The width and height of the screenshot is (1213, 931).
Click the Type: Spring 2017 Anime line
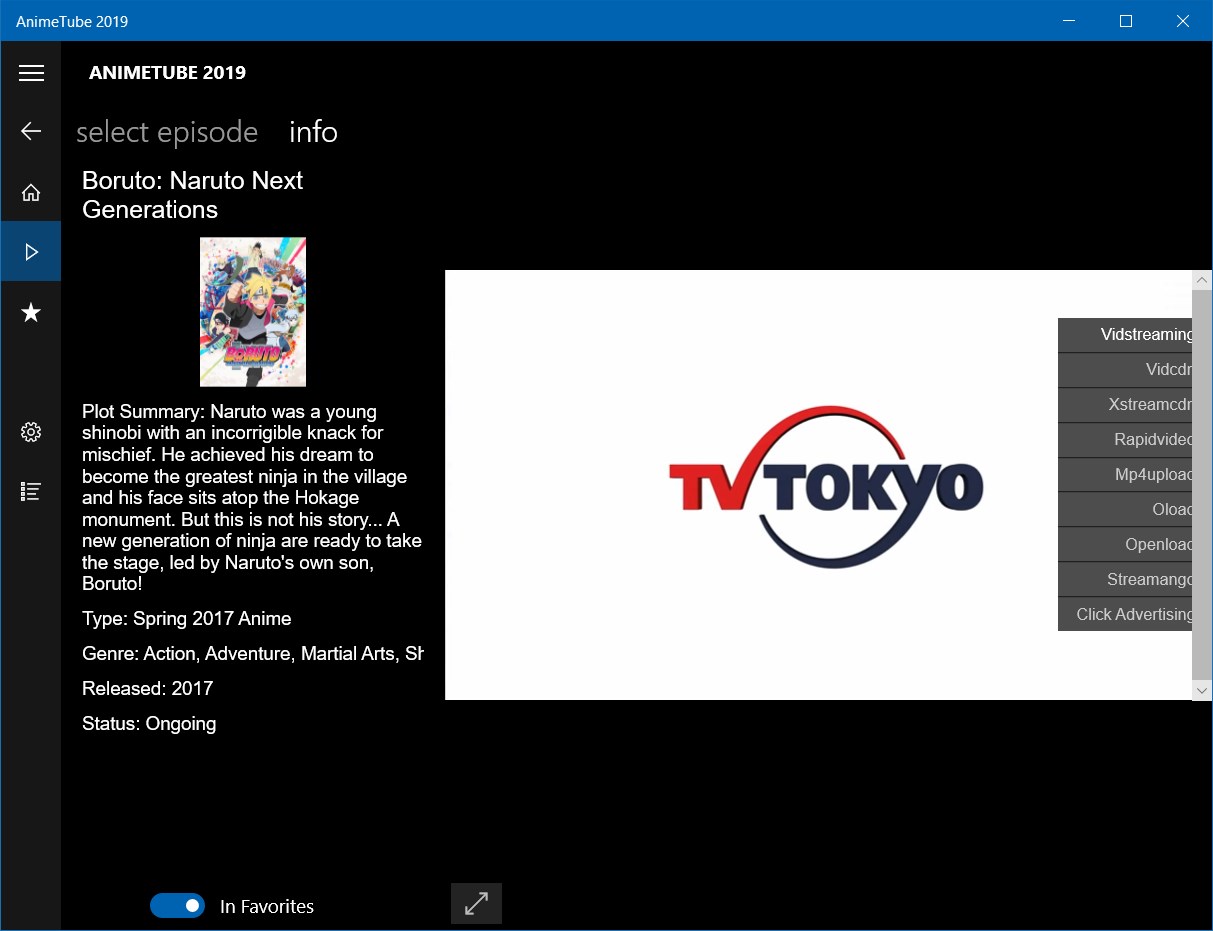click(x=187, y=619)
